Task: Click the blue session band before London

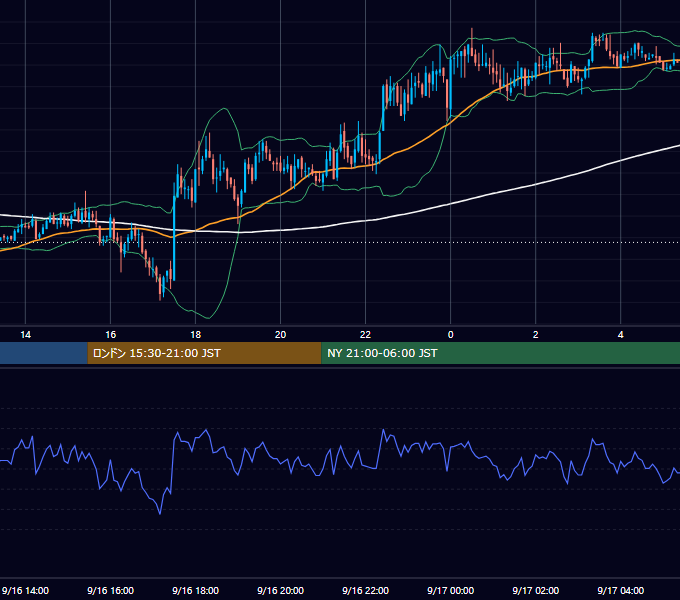Action: coord(44,353)
